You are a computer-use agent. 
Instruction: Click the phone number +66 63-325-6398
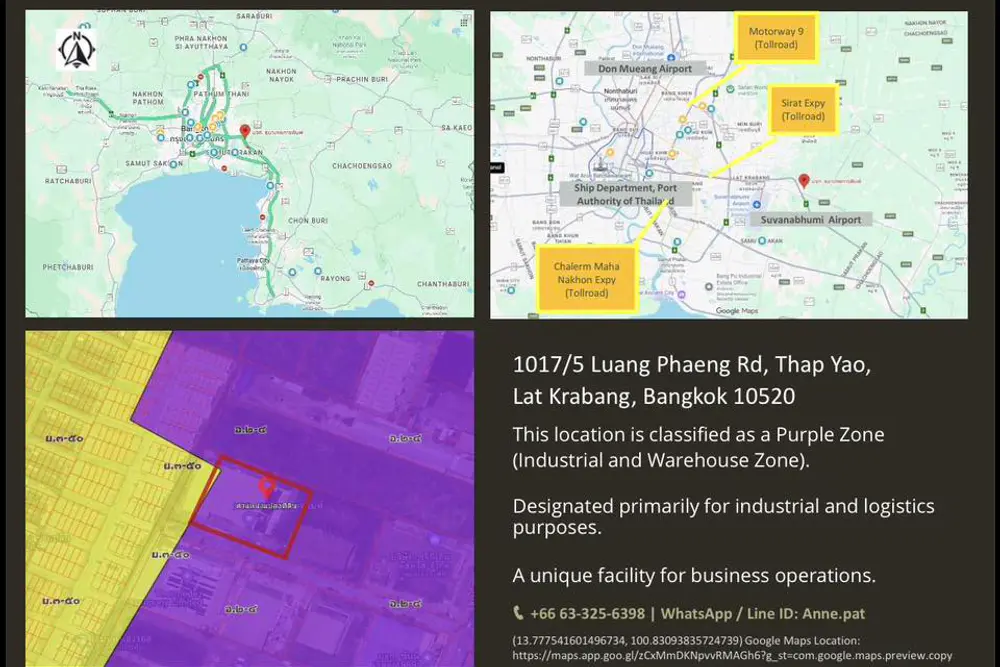(587, 613)
